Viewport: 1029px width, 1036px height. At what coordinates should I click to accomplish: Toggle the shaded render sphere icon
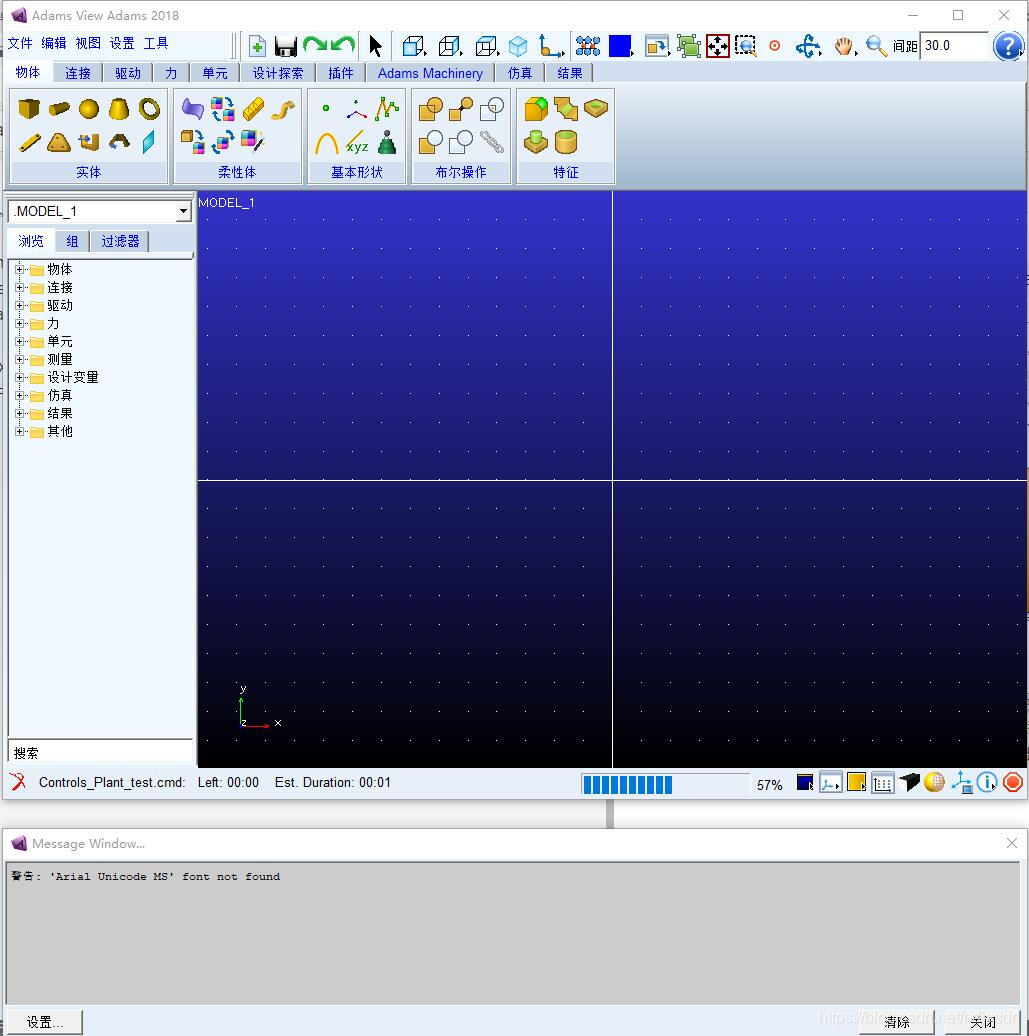tap(934, 783)
